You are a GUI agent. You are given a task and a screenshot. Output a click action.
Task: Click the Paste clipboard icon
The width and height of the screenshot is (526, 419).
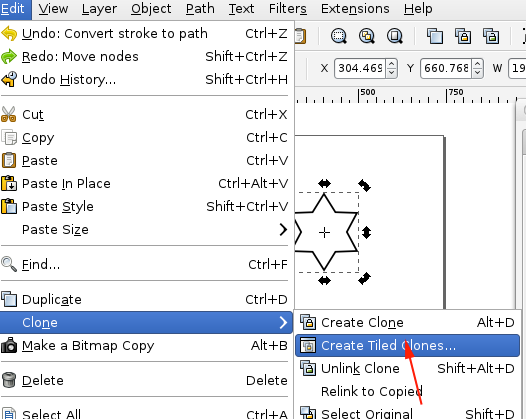[9, 160]
